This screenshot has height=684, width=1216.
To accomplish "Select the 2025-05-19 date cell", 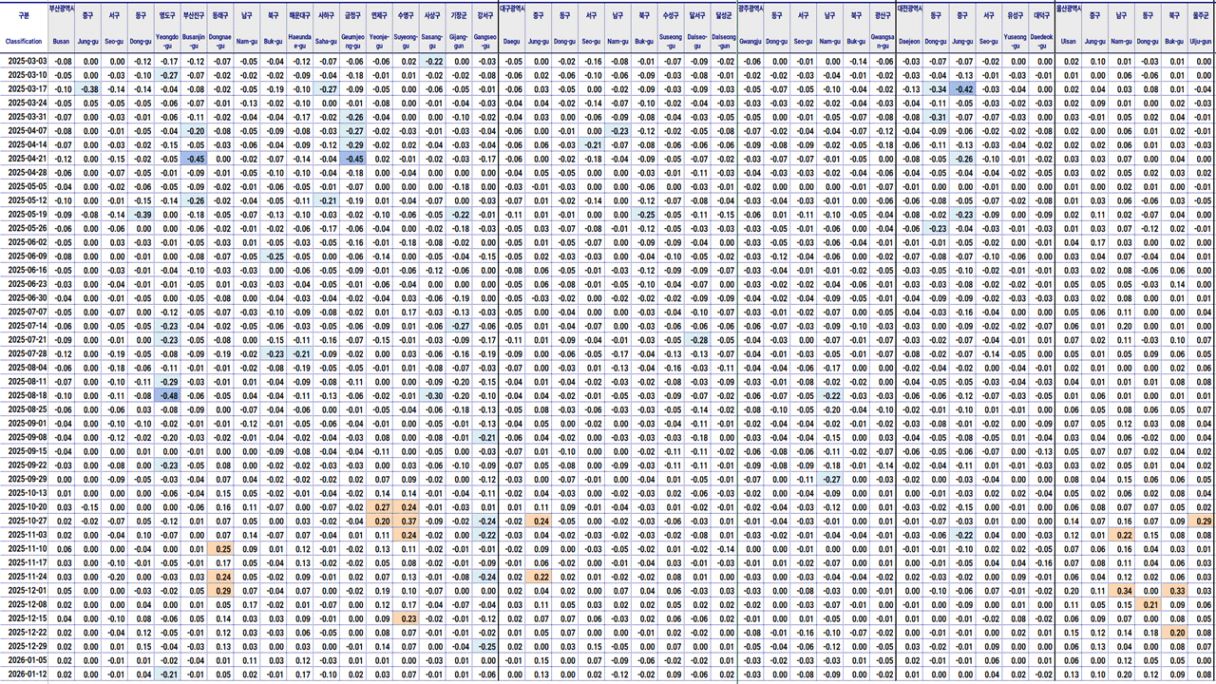I will [x=24, y=214].
